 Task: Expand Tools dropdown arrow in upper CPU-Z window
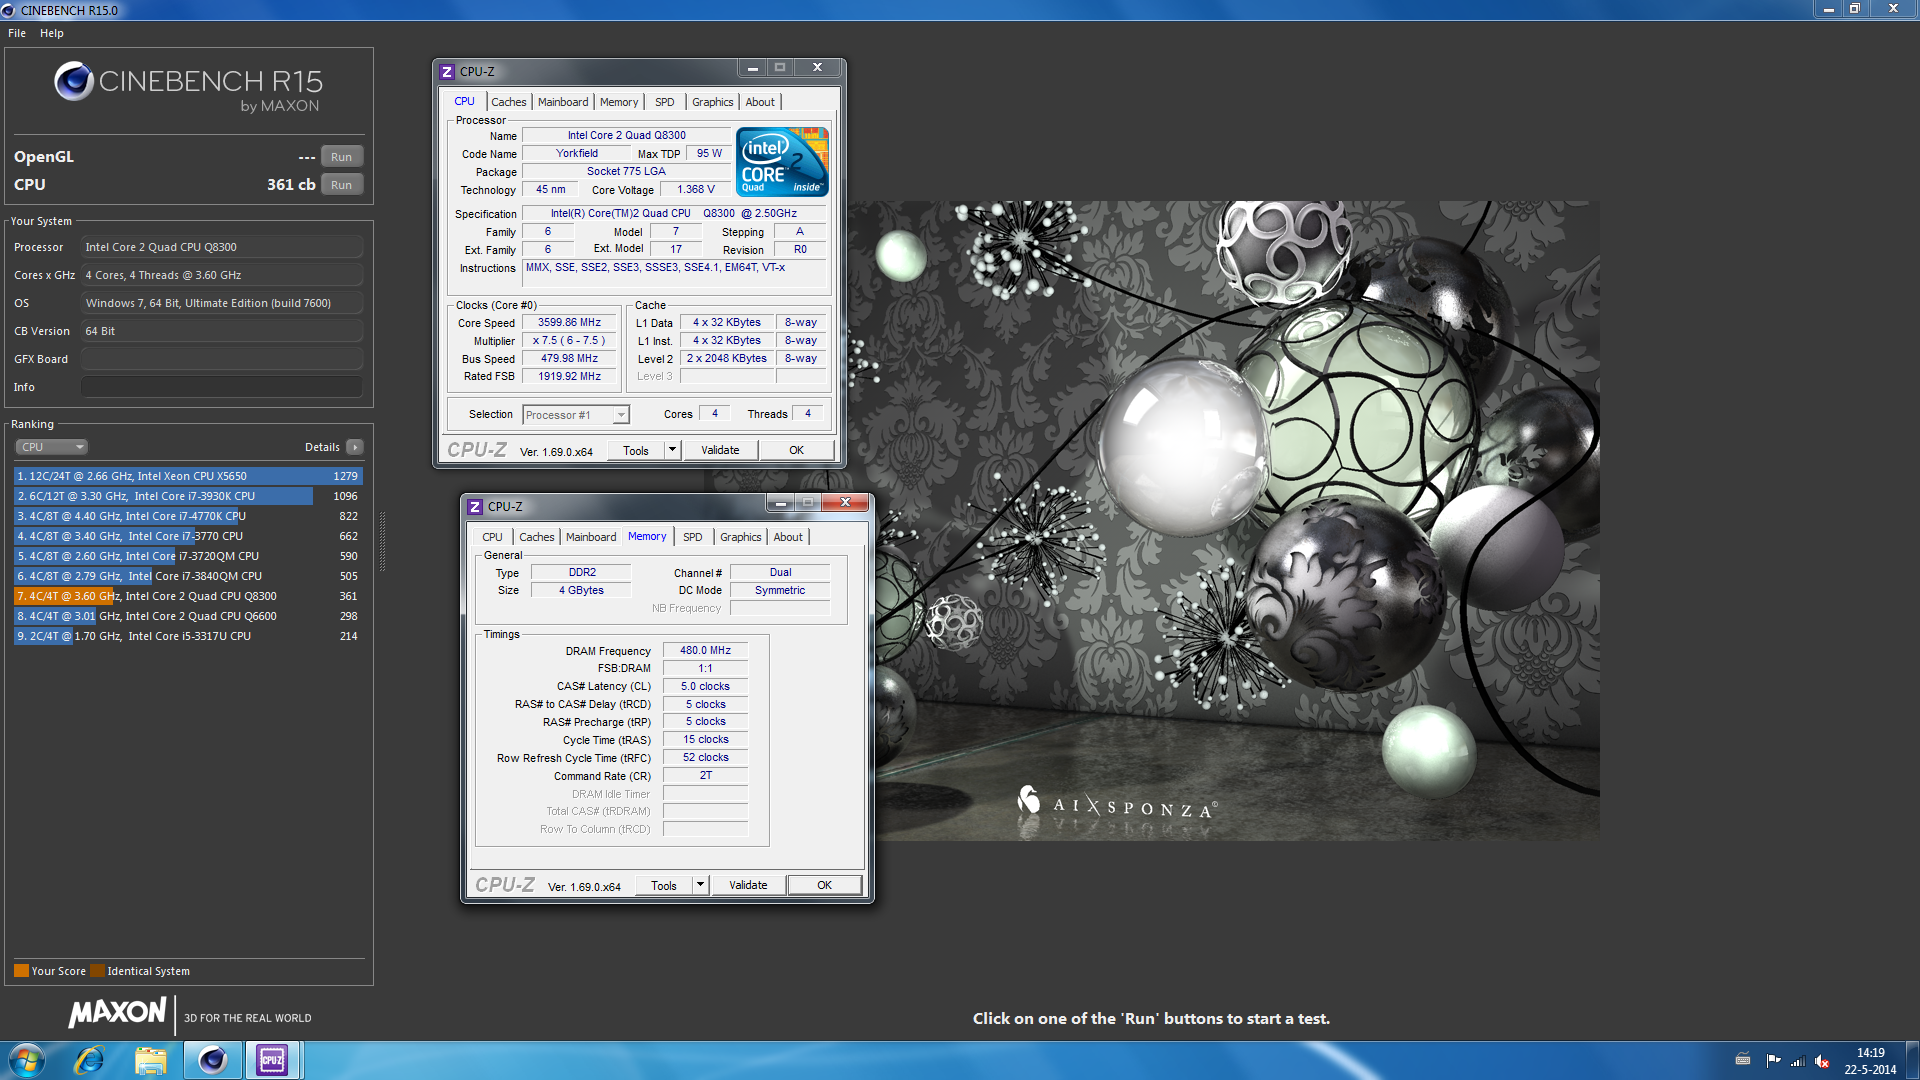673,451
